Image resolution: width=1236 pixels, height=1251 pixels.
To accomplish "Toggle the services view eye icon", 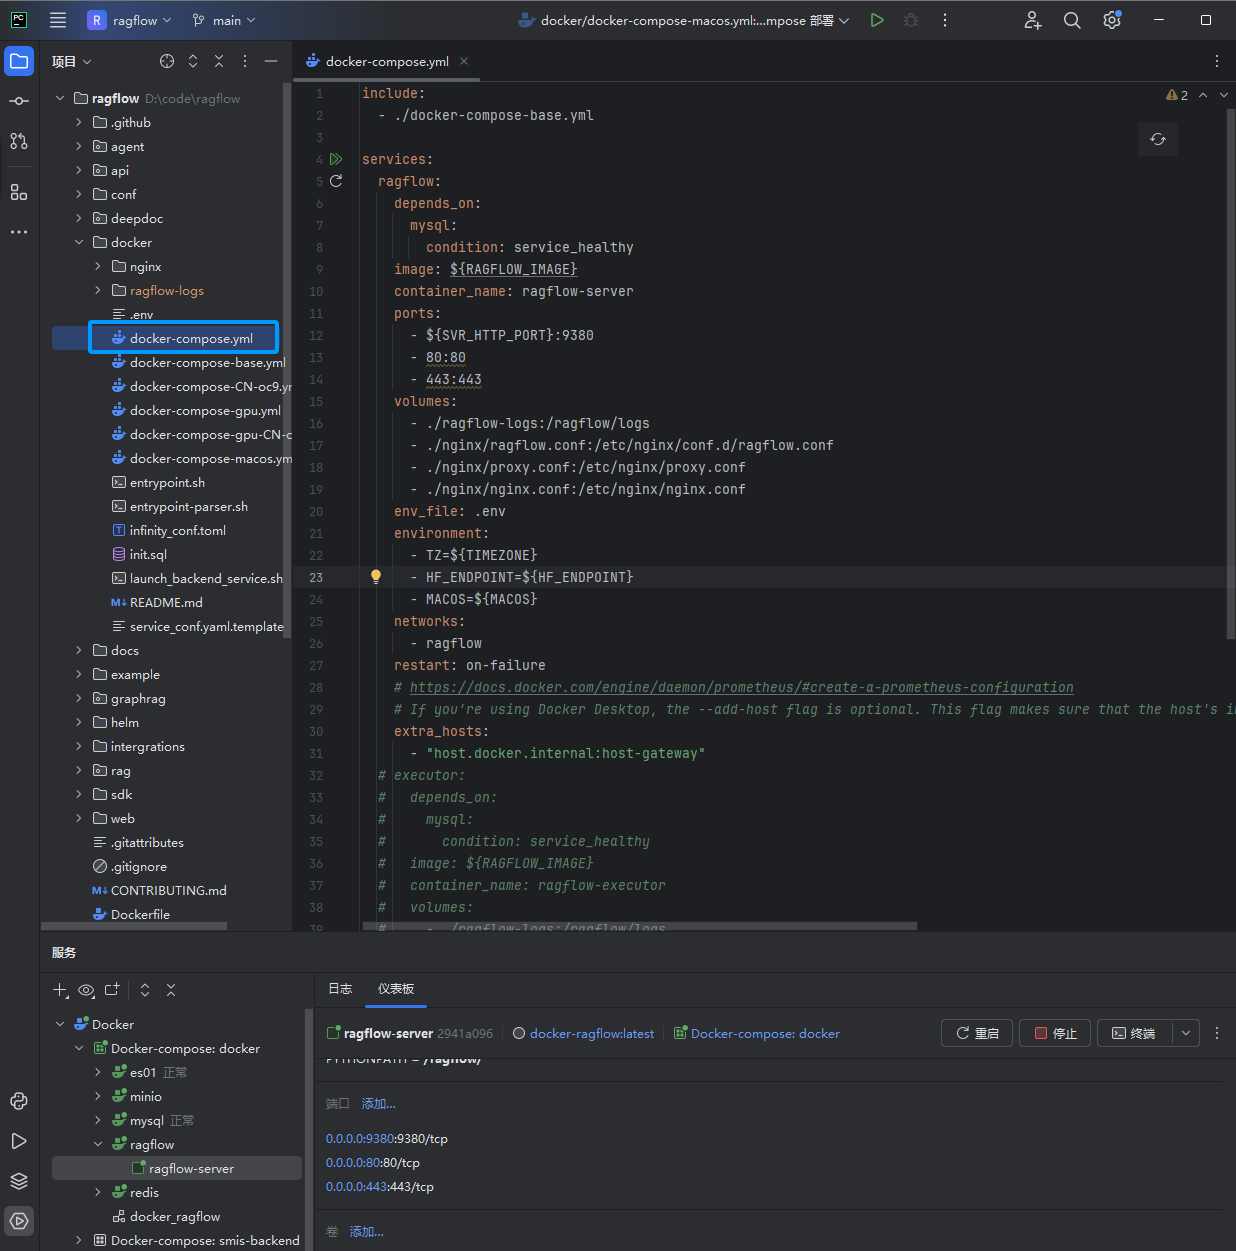I will pos(86,990).
